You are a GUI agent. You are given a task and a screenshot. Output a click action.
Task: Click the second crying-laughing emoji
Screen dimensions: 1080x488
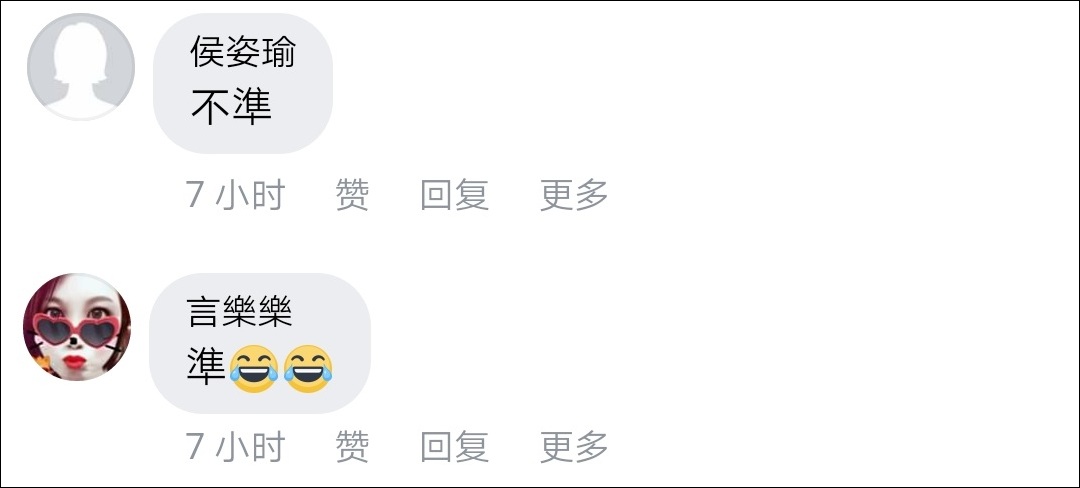click(x=308, y=369)
